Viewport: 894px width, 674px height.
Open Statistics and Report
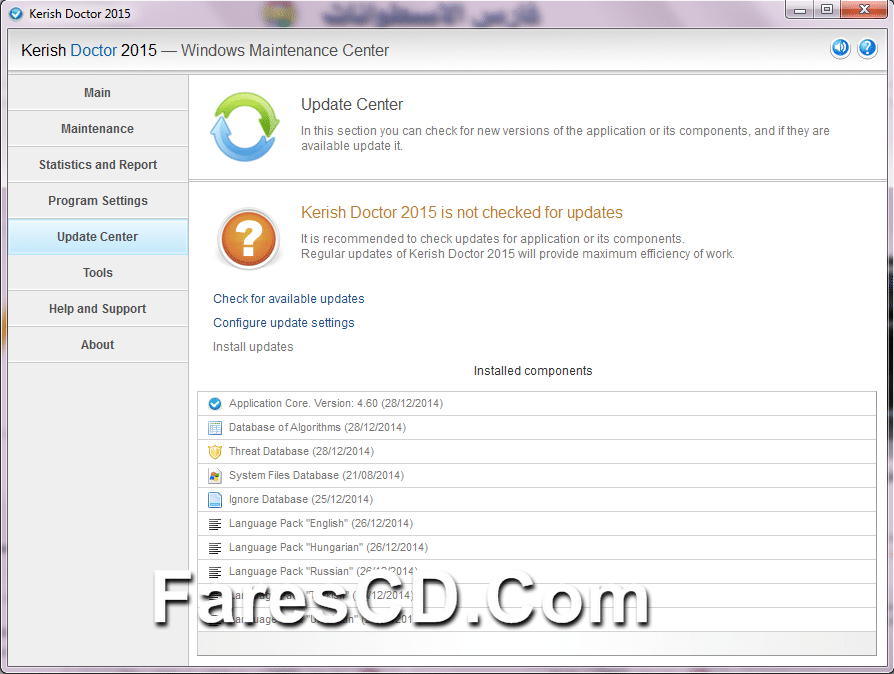tap(97, 164)
